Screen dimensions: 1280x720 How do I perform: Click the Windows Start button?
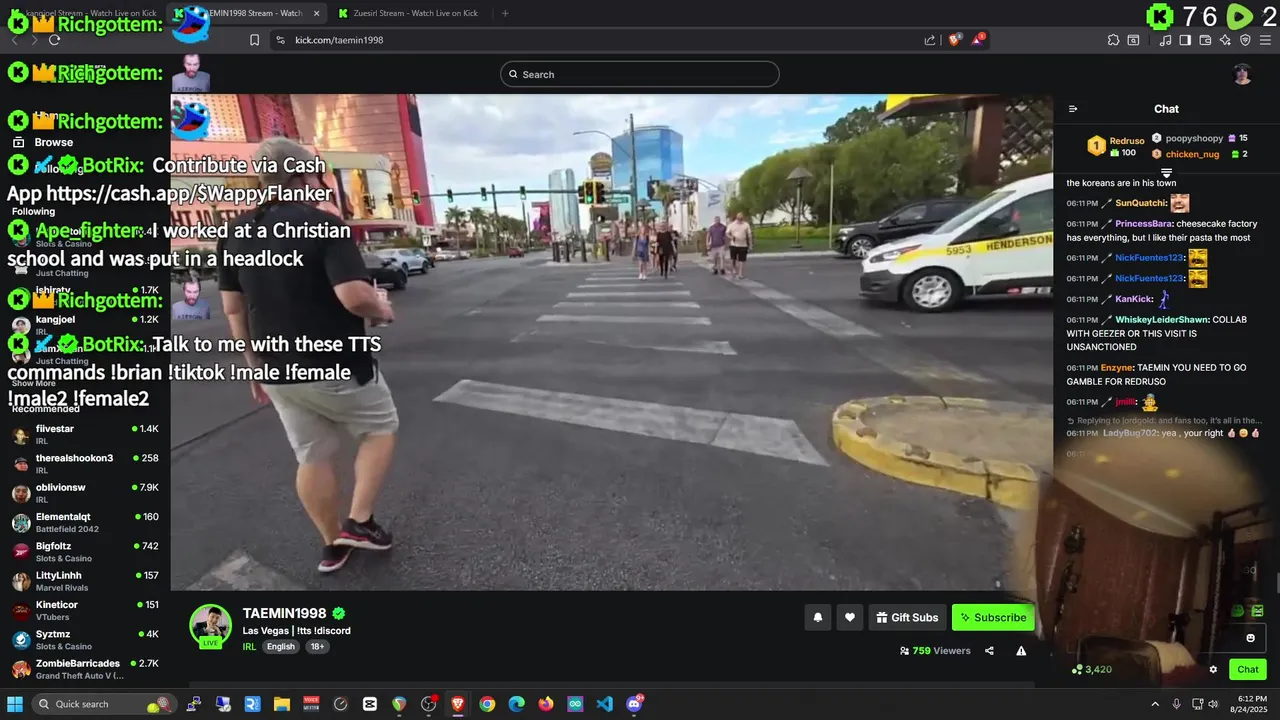coord(15,704)
